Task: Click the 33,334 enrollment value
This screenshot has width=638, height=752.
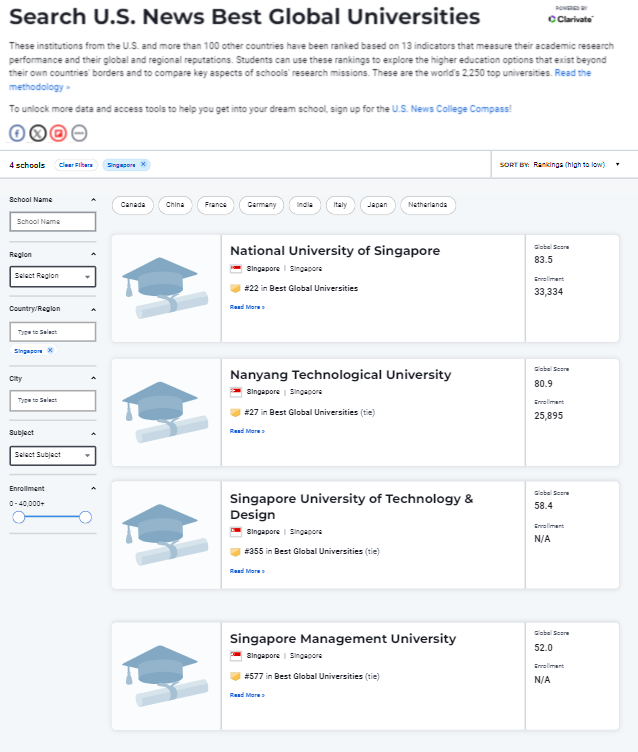Action: click(549, 292)
